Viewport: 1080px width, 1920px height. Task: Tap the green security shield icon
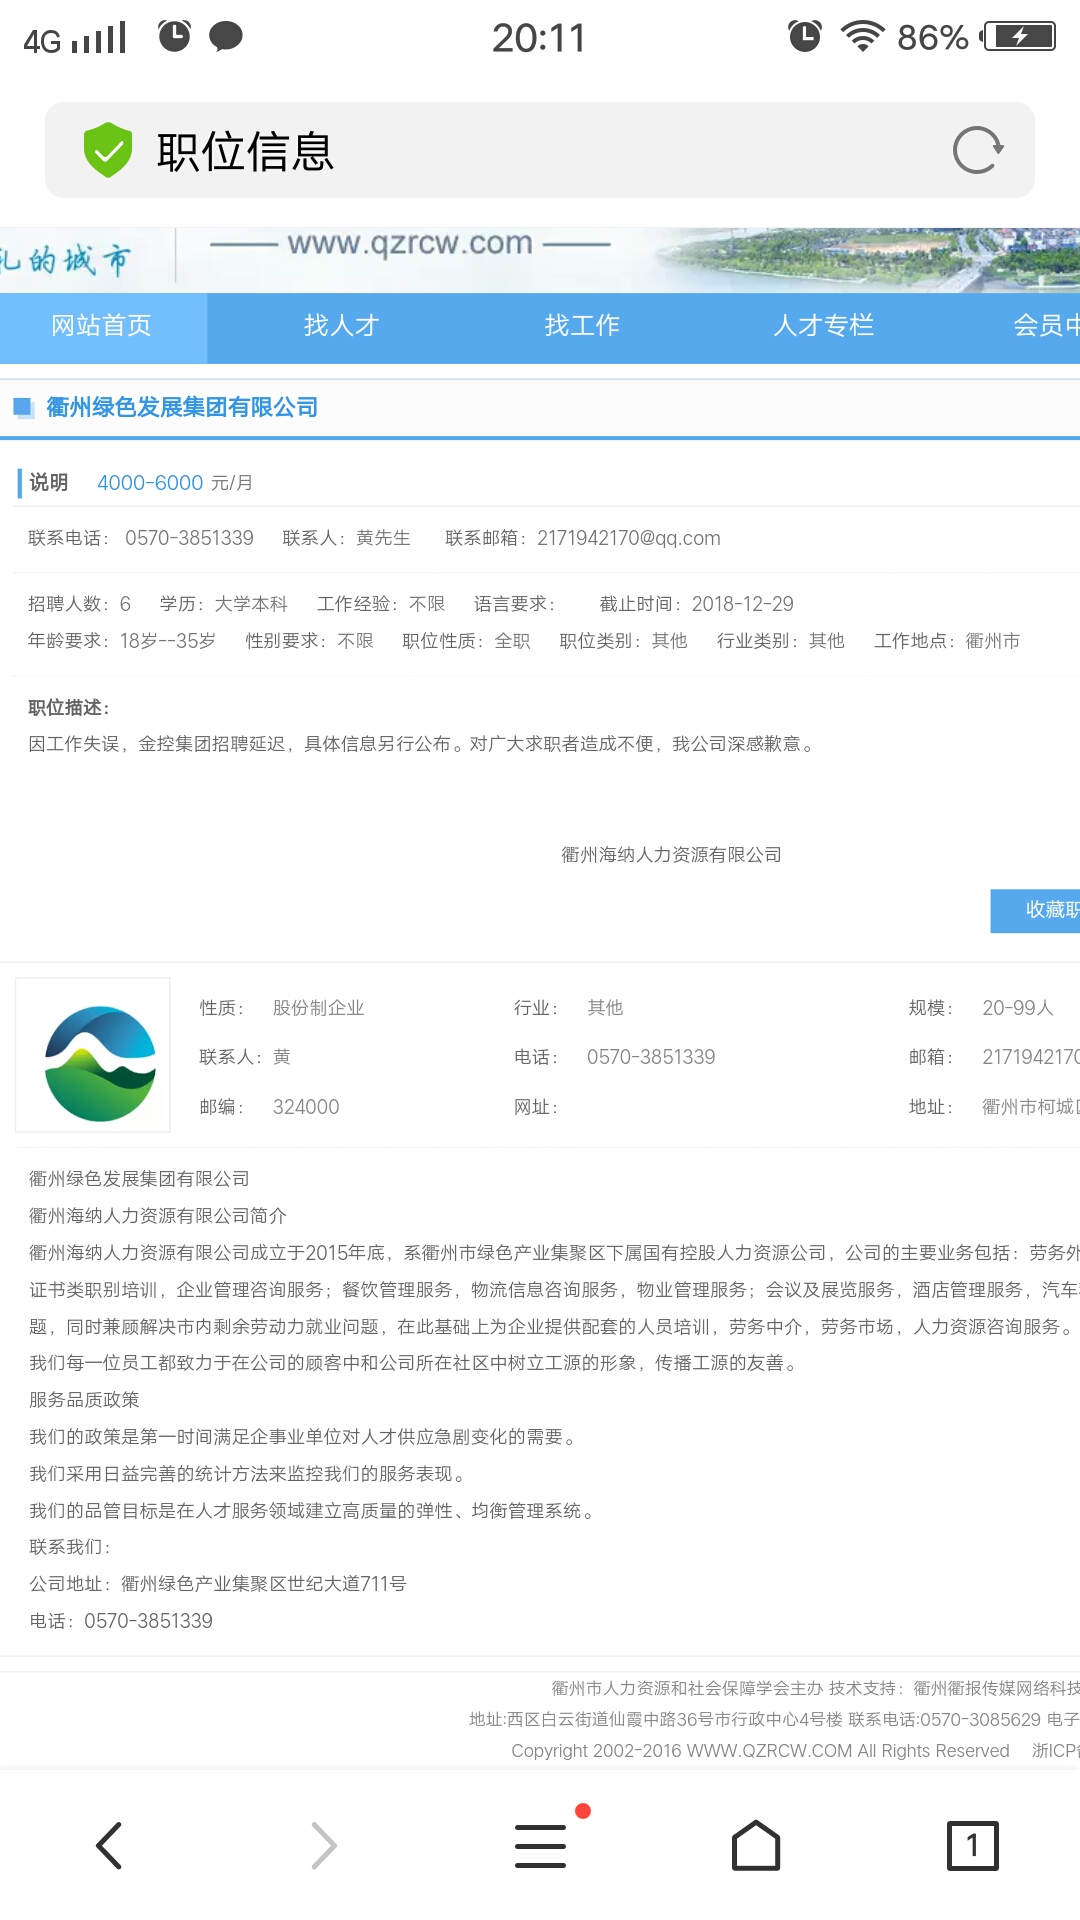[108, 150]
